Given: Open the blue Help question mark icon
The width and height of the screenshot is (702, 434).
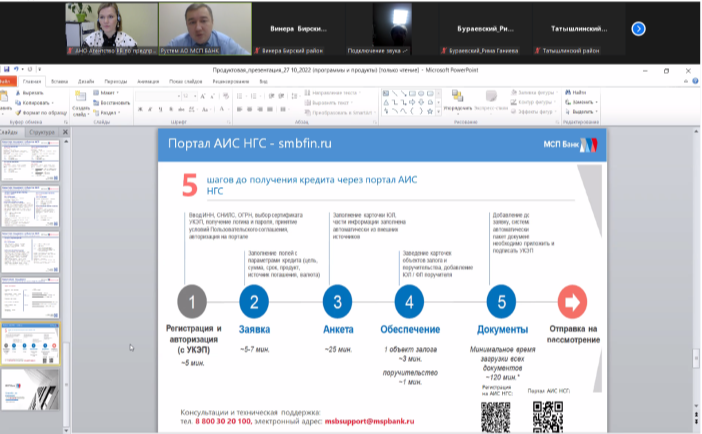Looking at the screenshot, I should [695, 81].
